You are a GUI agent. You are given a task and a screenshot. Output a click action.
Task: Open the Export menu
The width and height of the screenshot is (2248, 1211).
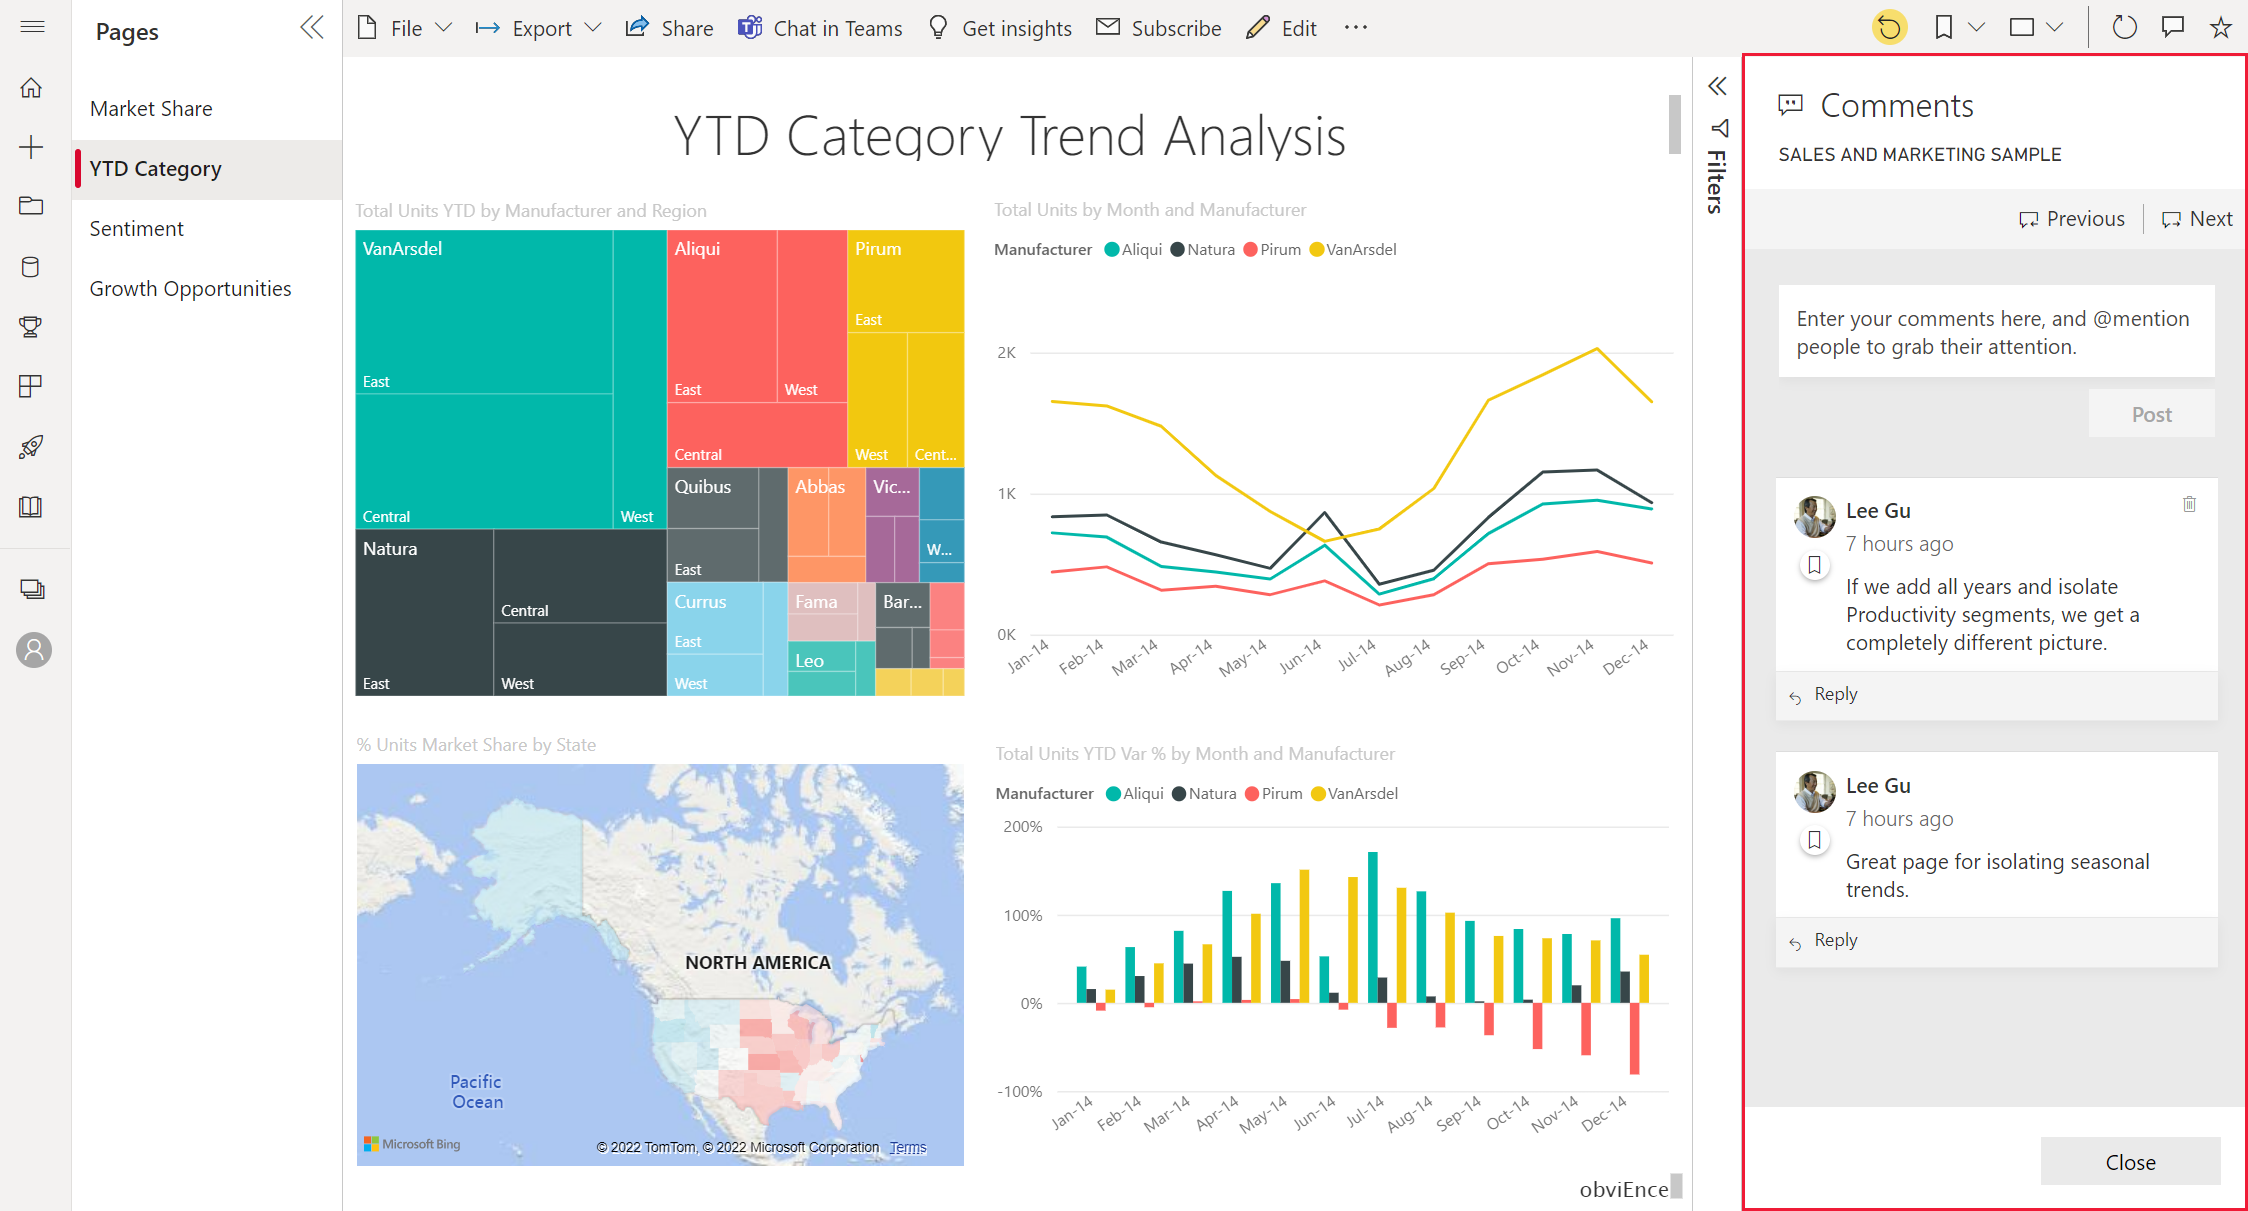(x=540, y=27)
